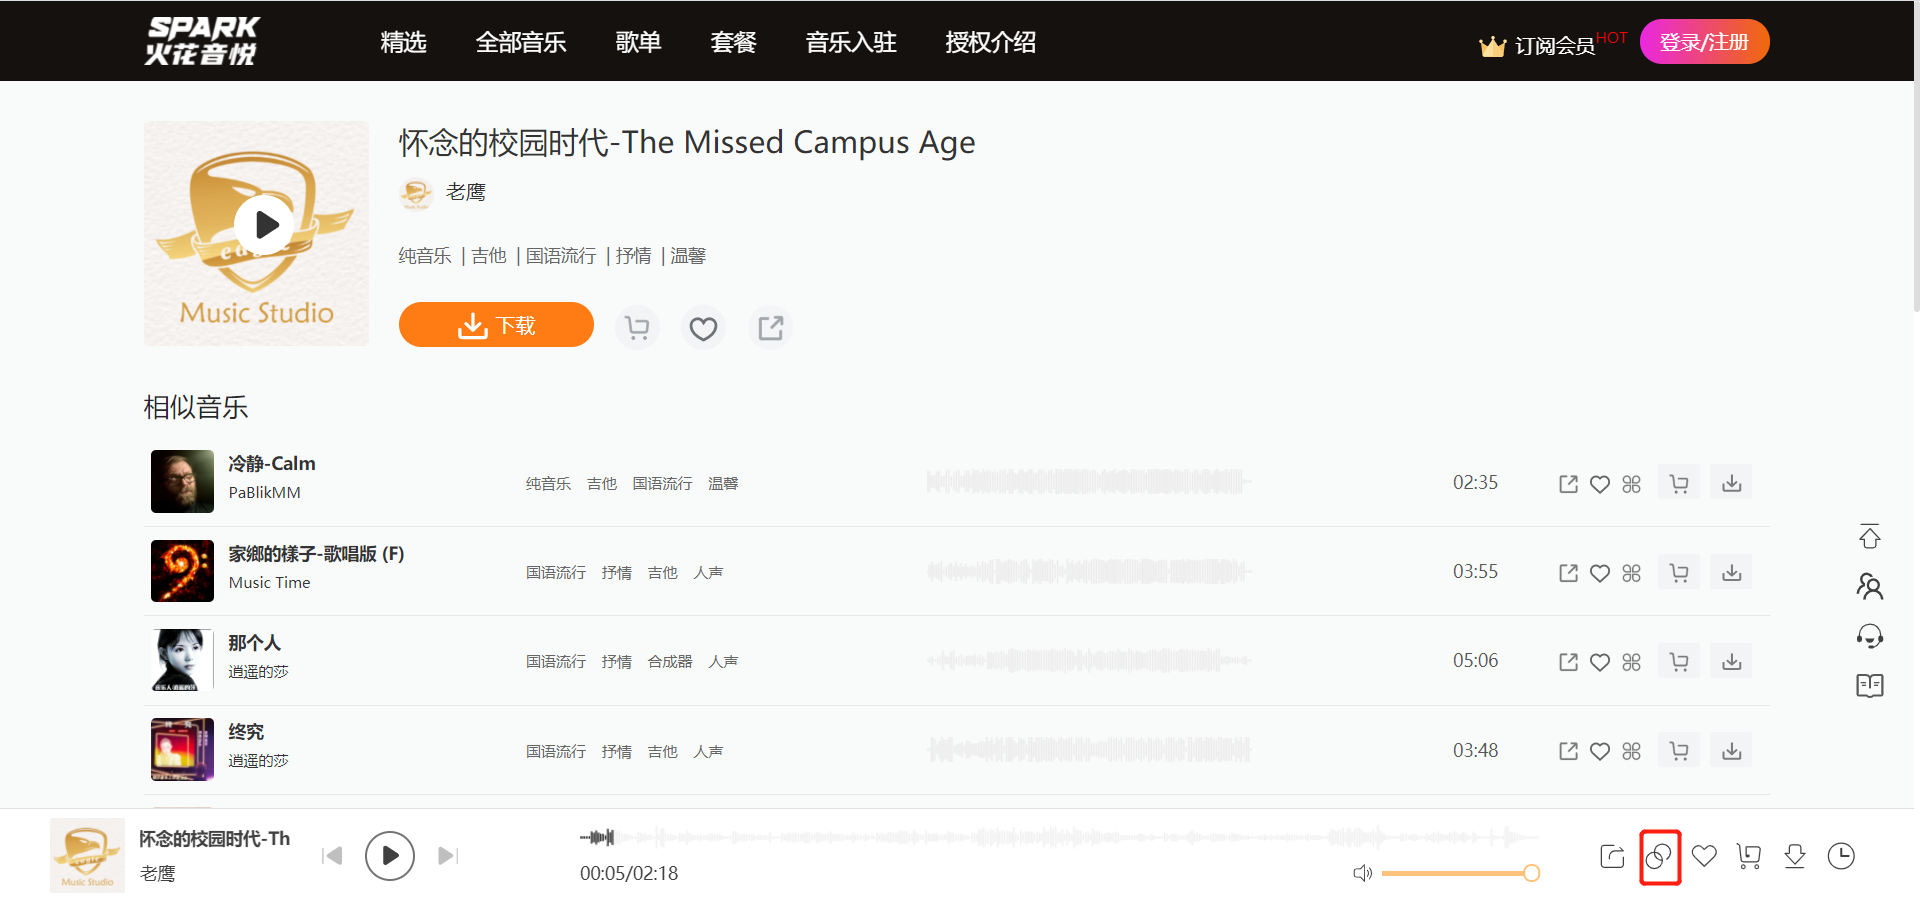Go to the 歌单 navigation tab

[x=638, y=42]
